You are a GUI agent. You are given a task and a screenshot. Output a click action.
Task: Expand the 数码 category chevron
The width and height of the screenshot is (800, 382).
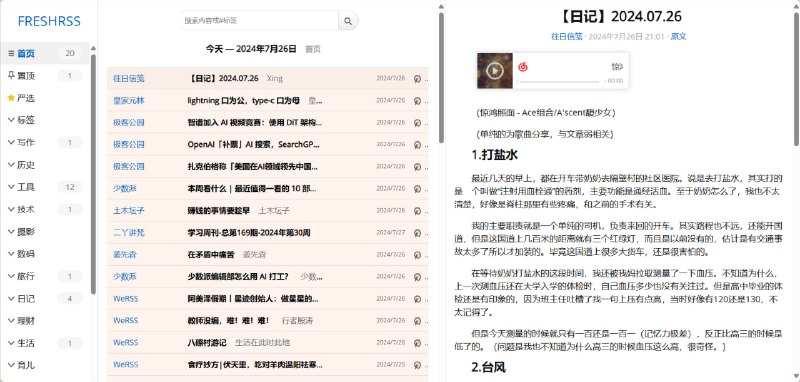pyautogui.click(x=11, y=253)
